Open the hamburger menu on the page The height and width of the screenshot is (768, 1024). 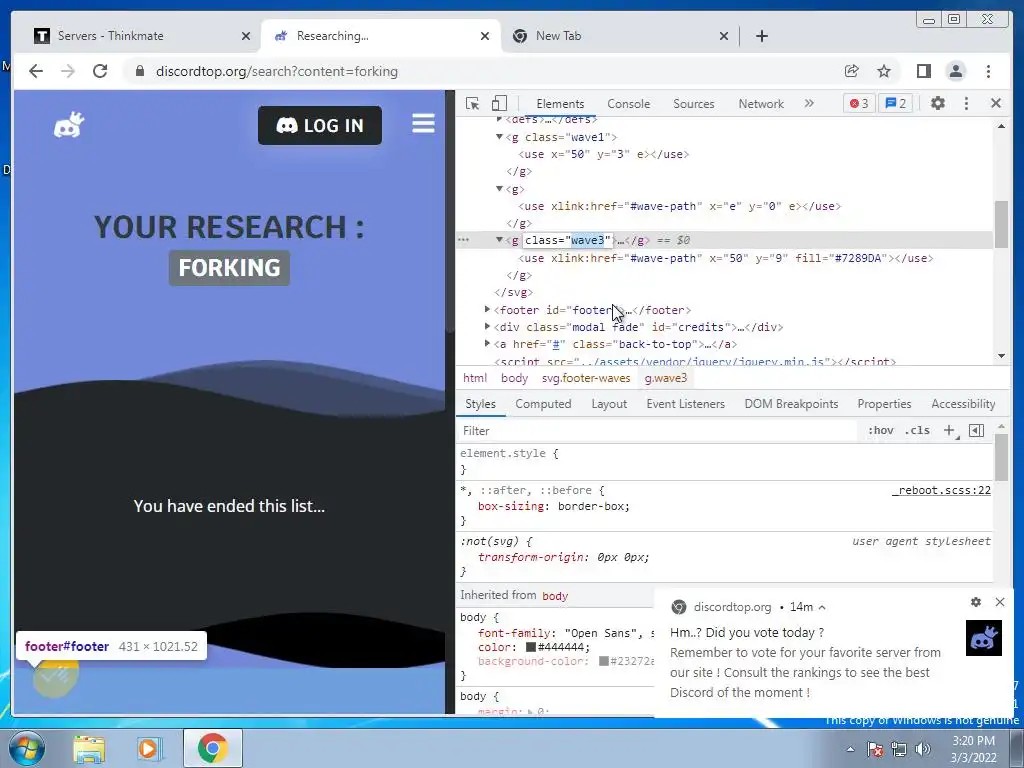point(423,123)
